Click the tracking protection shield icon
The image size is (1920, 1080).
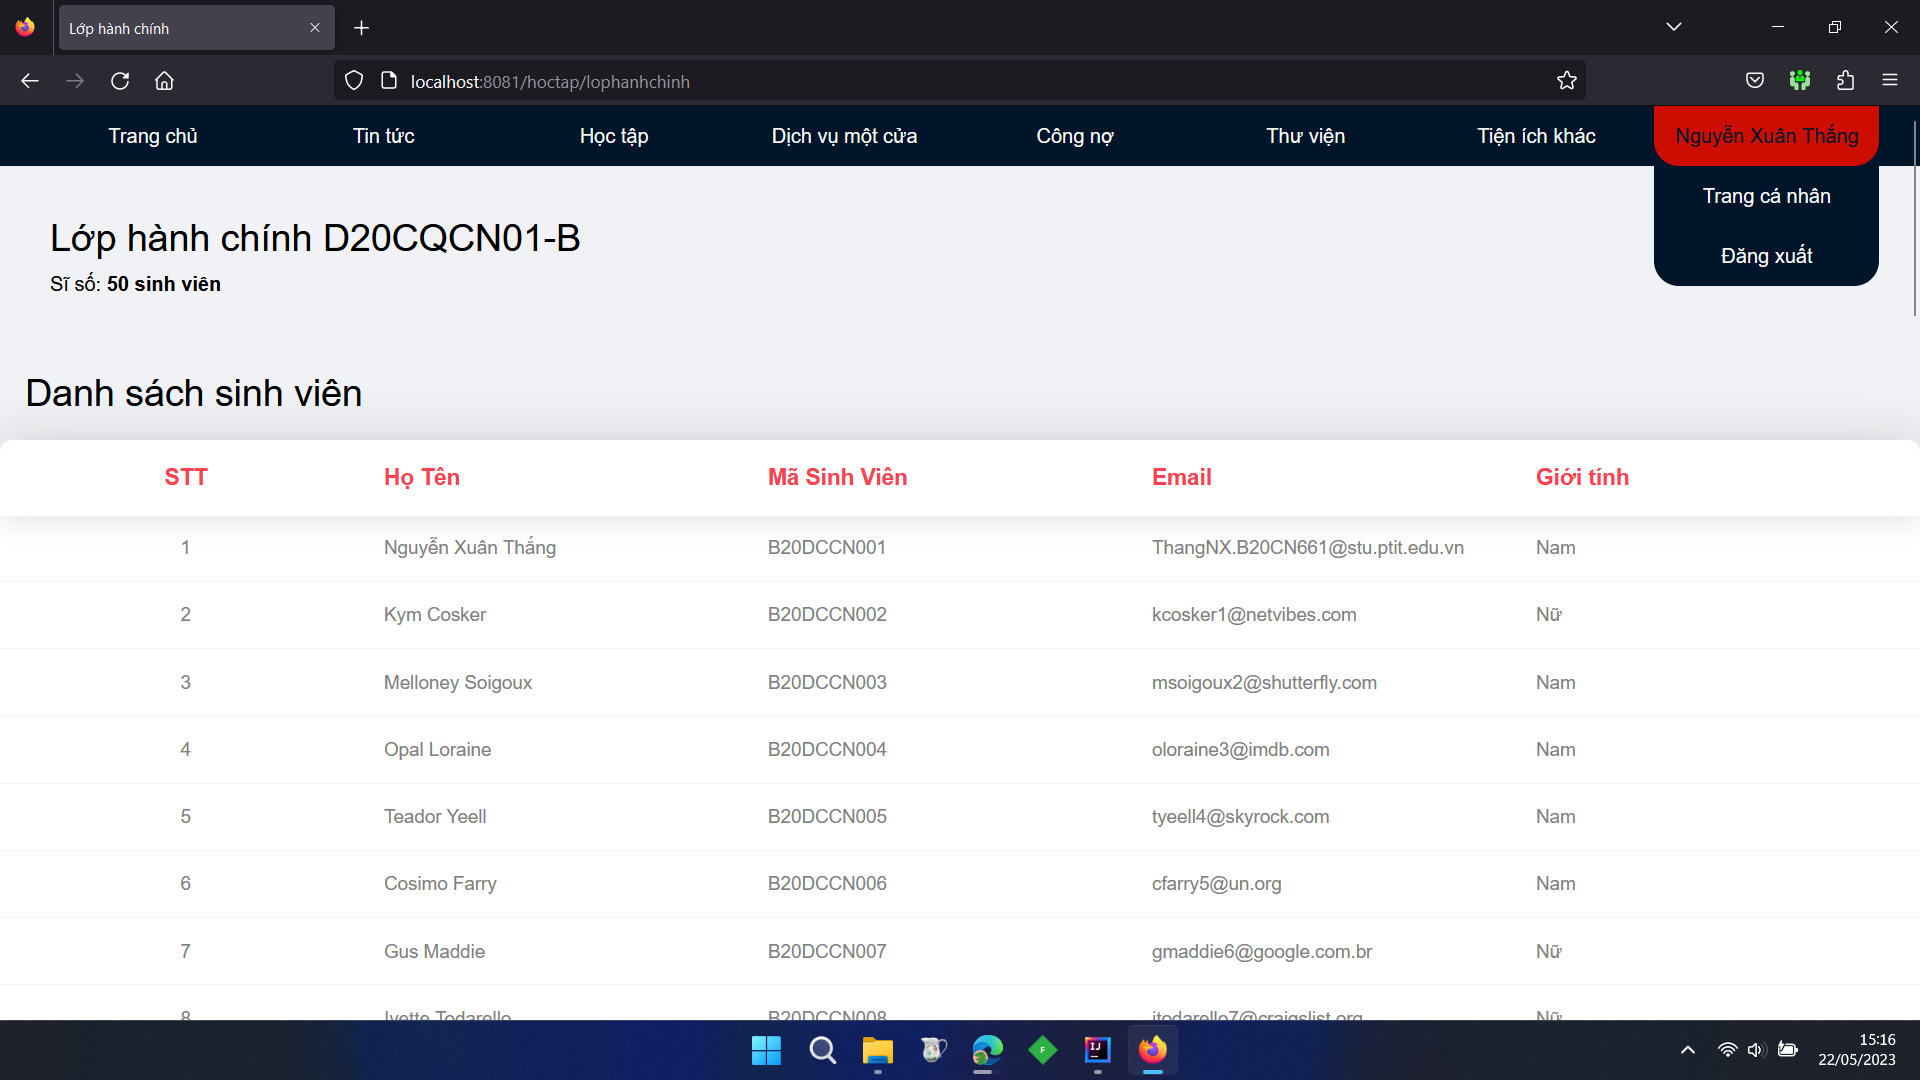click(353, 80)
